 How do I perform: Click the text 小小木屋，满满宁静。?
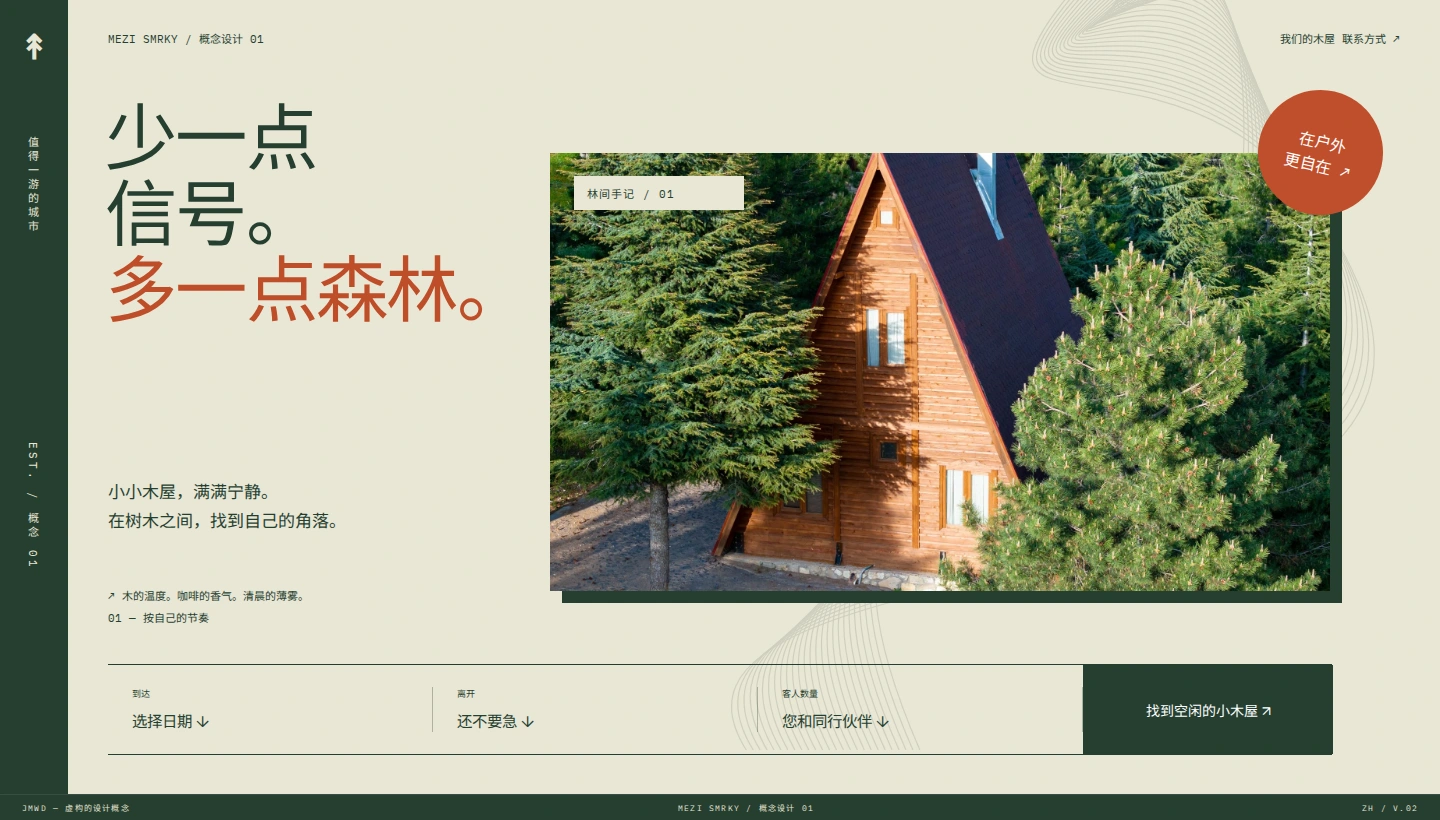click(190, 492)
